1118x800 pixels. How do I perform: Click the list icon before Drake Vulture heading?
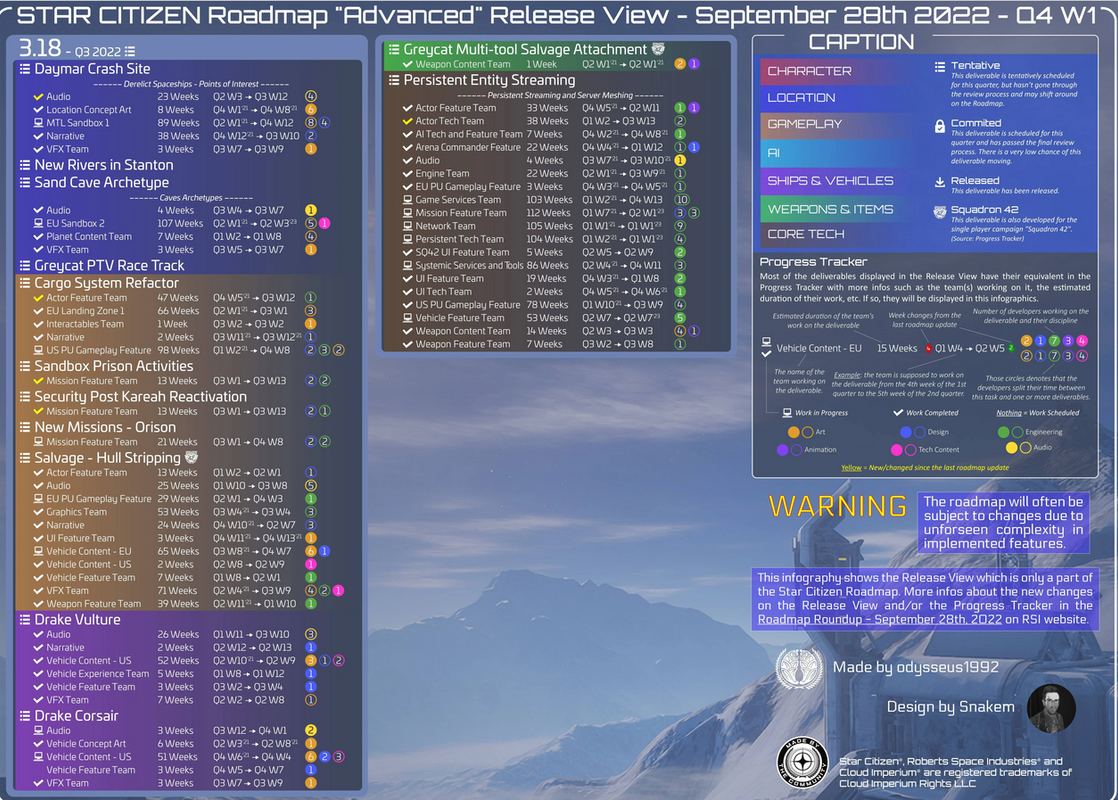pyautogui.click(x=25, y=620)
